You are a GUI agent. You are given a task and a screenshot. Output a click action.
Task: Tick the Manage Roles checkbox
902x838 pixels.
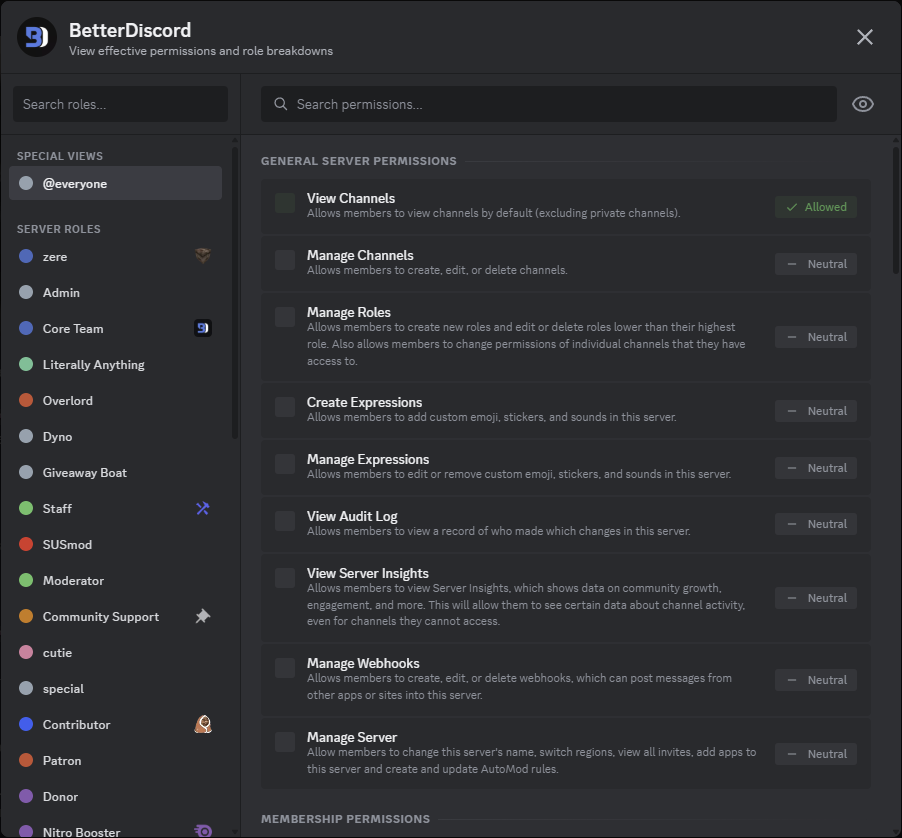[285, 317]
